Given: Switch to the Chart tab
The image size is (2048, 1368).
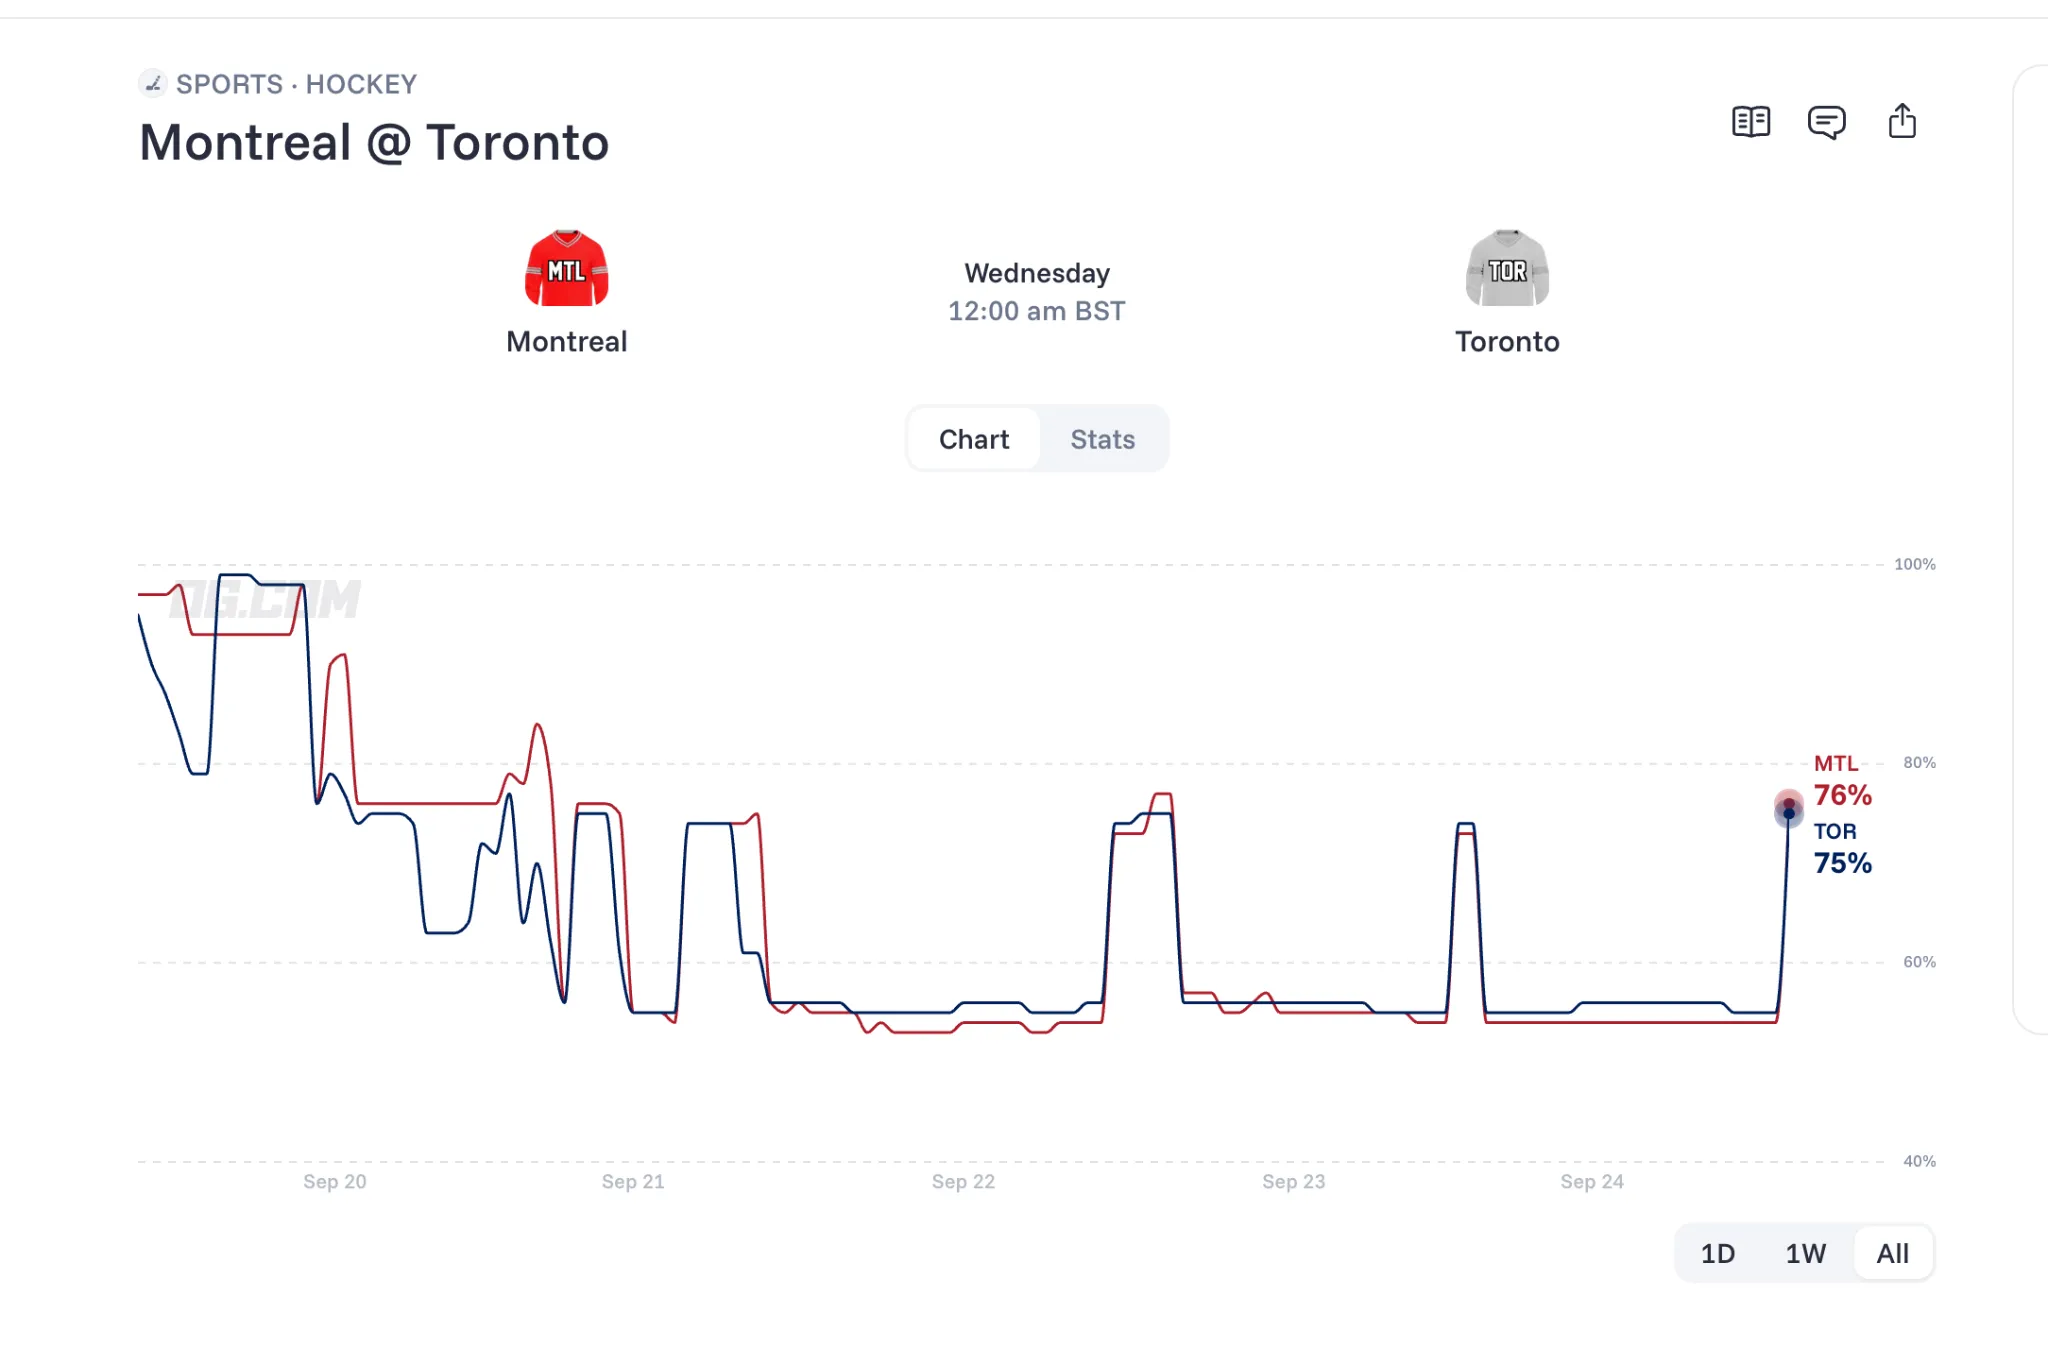Looking at the screenshot, I should [x=974, y=439].
